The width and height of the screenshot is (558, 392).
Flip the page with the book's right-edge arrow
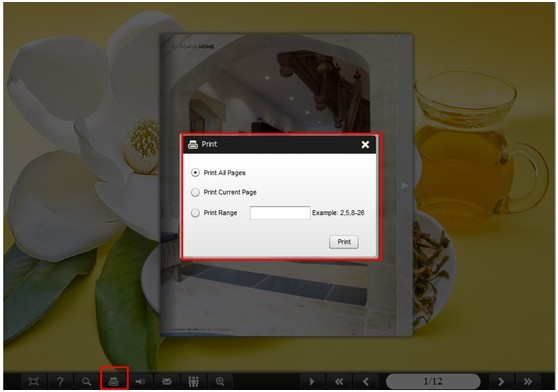(405, 185)
